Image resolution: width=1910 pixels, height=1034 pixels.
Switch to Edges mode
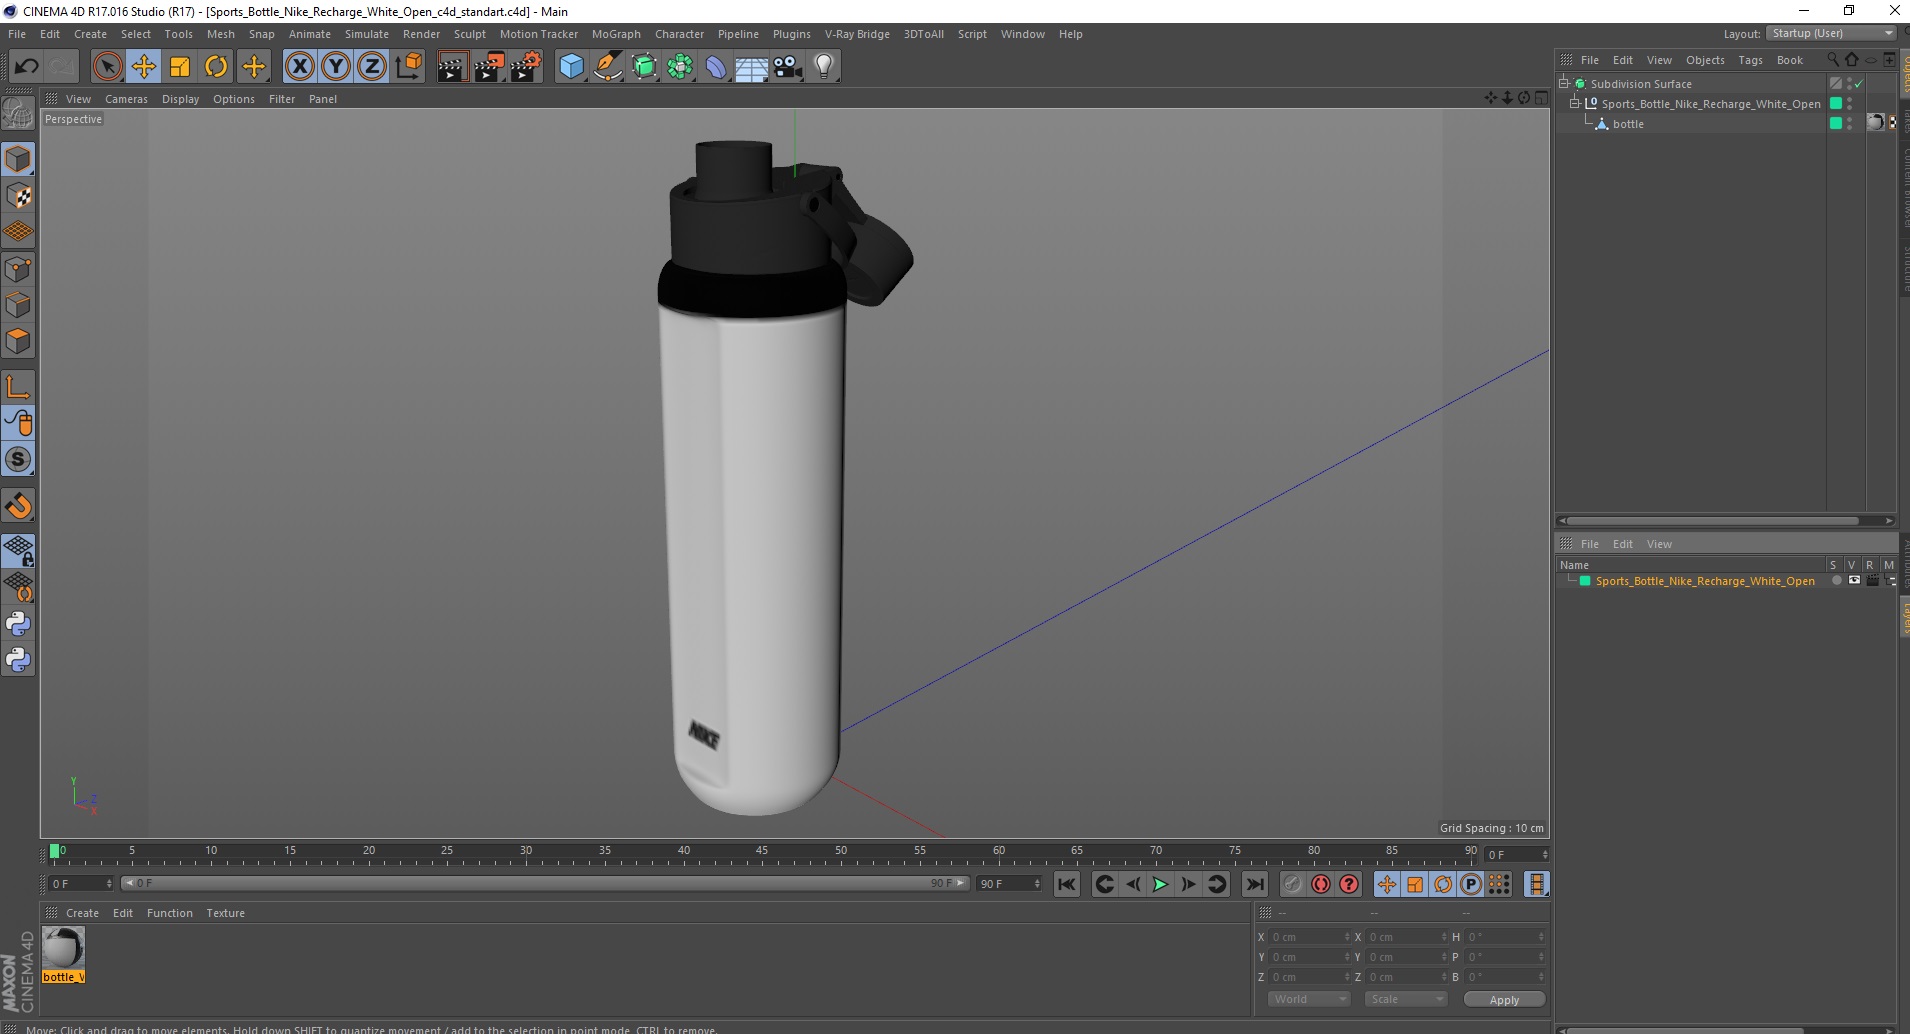coord(18,305)
